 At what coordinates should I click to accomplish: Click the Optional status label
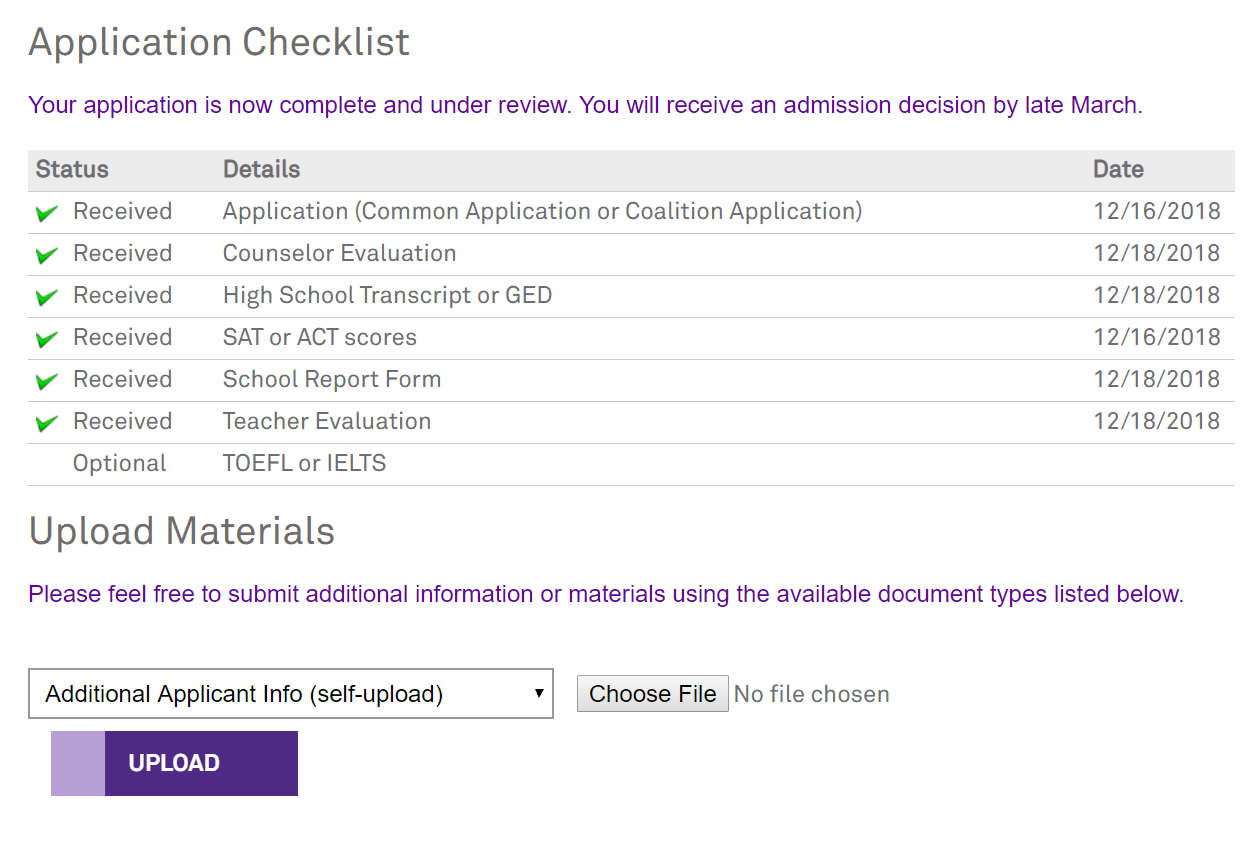point(120,464)
